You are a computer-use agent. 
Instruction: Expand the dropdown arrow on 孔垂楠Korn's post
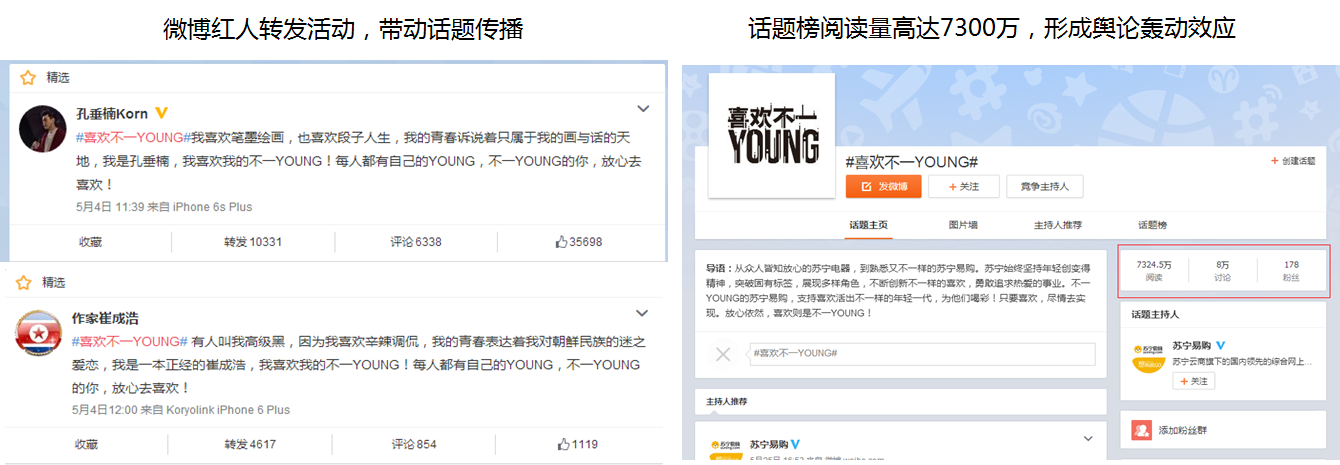(x=644, y=108)
